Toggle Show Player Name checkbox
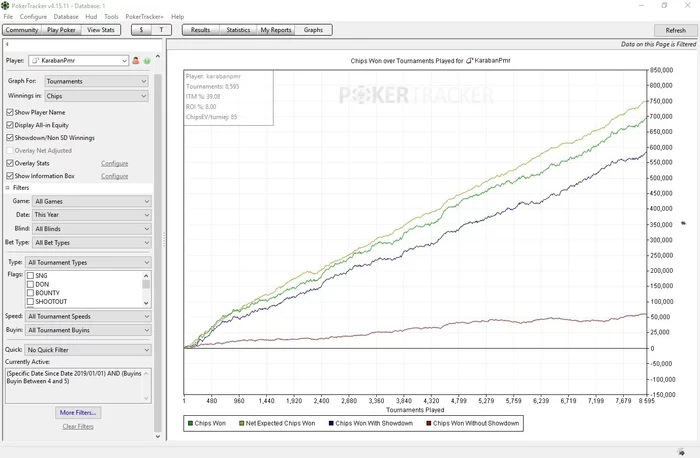Screen dimensions: 700x458 [x=10, y=112]
